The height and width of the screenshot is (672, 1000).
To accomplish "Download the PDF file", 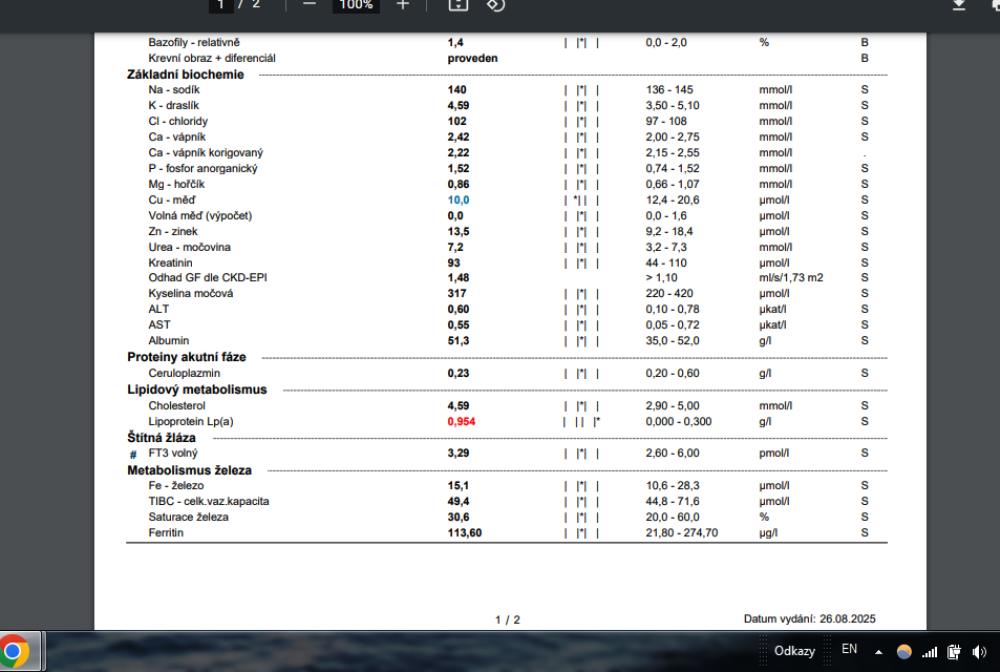I will (x=959, y=5).
